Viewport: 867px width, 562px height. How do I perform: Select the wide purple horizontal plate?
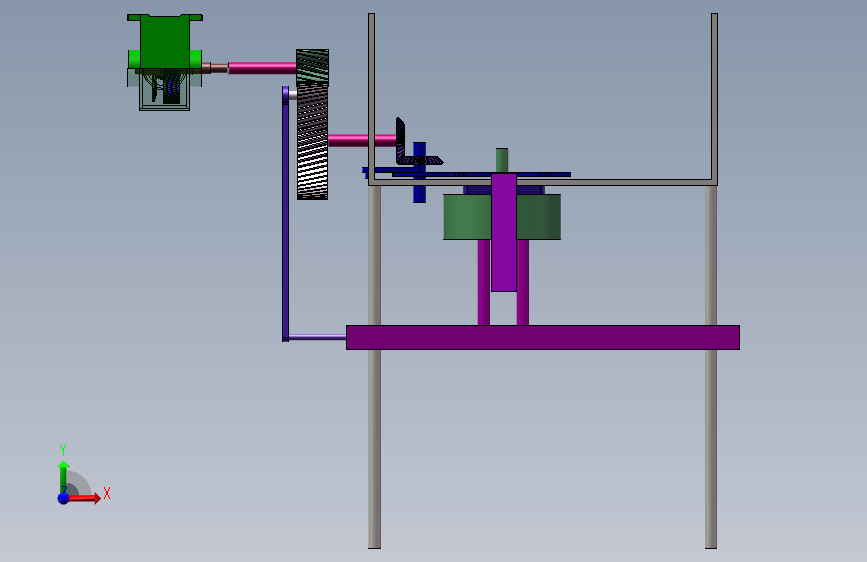(542, 337)
